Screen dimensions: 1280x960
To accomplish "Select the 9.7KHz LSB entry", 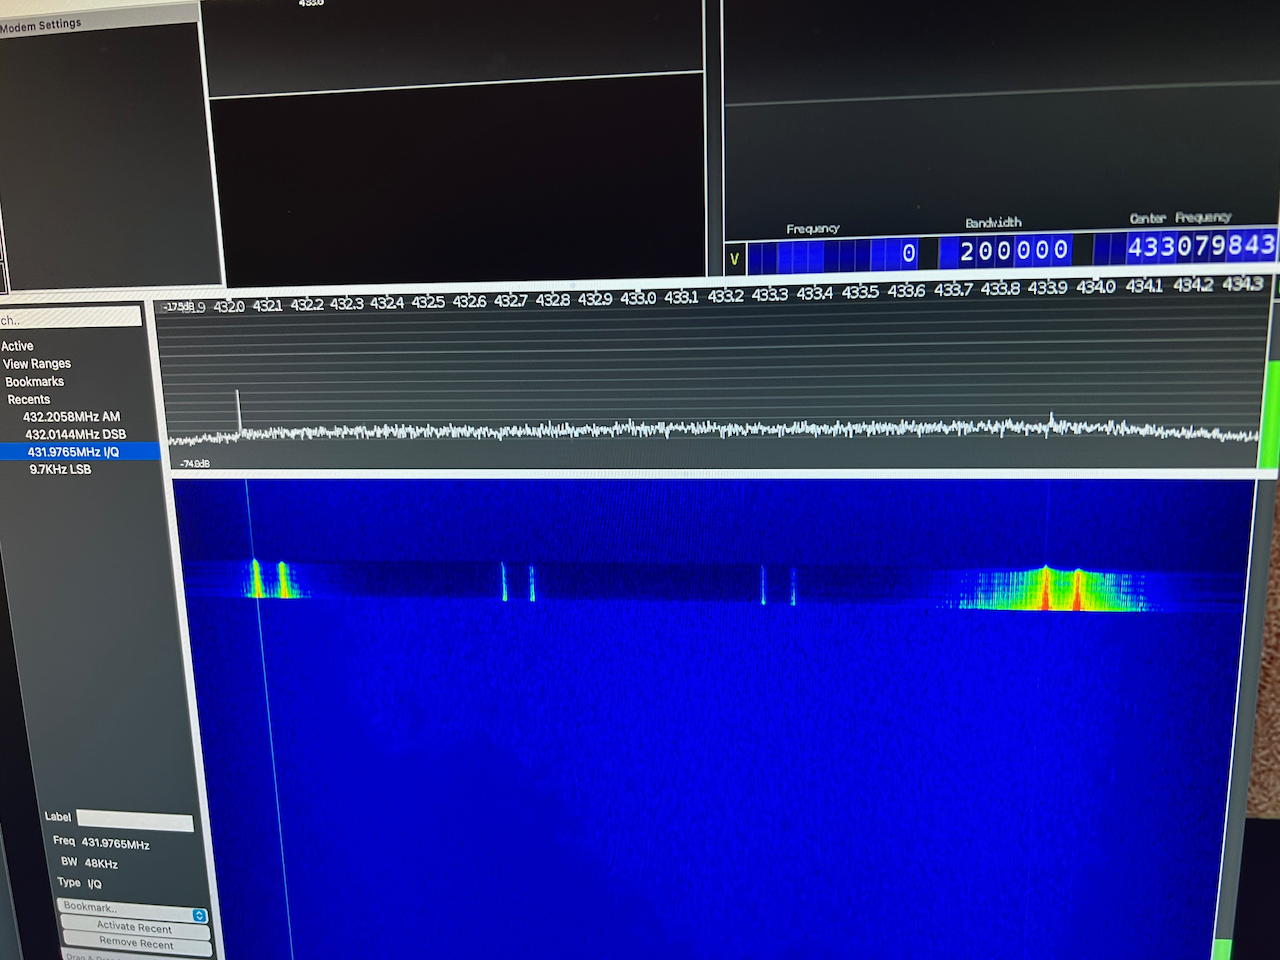I will click(x=60, y=469).
